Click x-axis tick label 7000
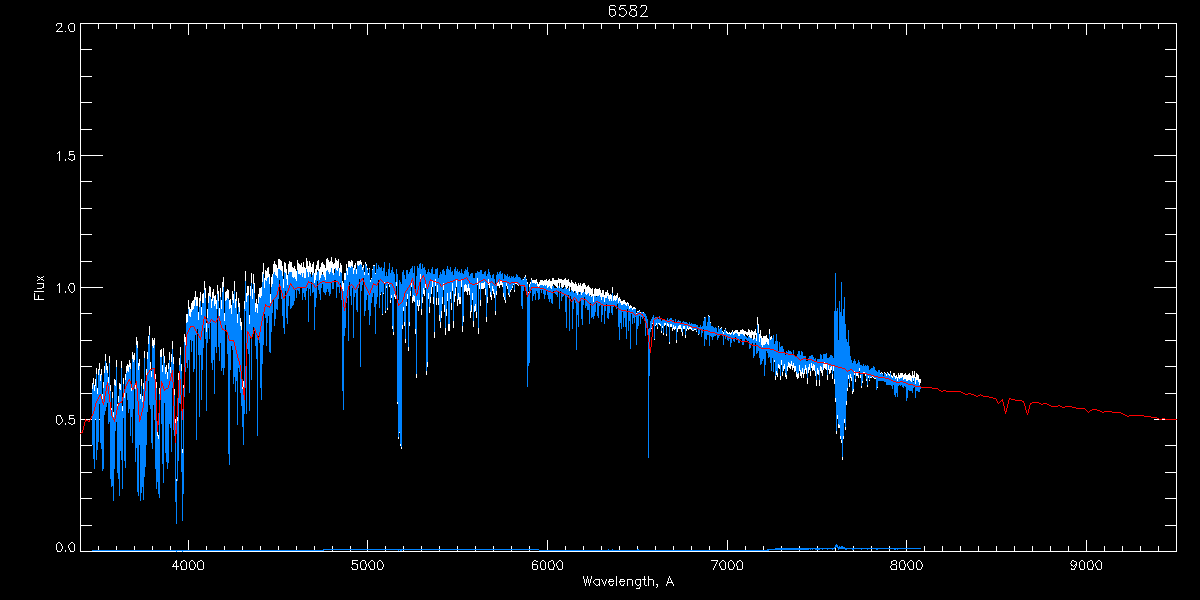Viewport: 1200px width, 600px height. (x=727, y=566)
